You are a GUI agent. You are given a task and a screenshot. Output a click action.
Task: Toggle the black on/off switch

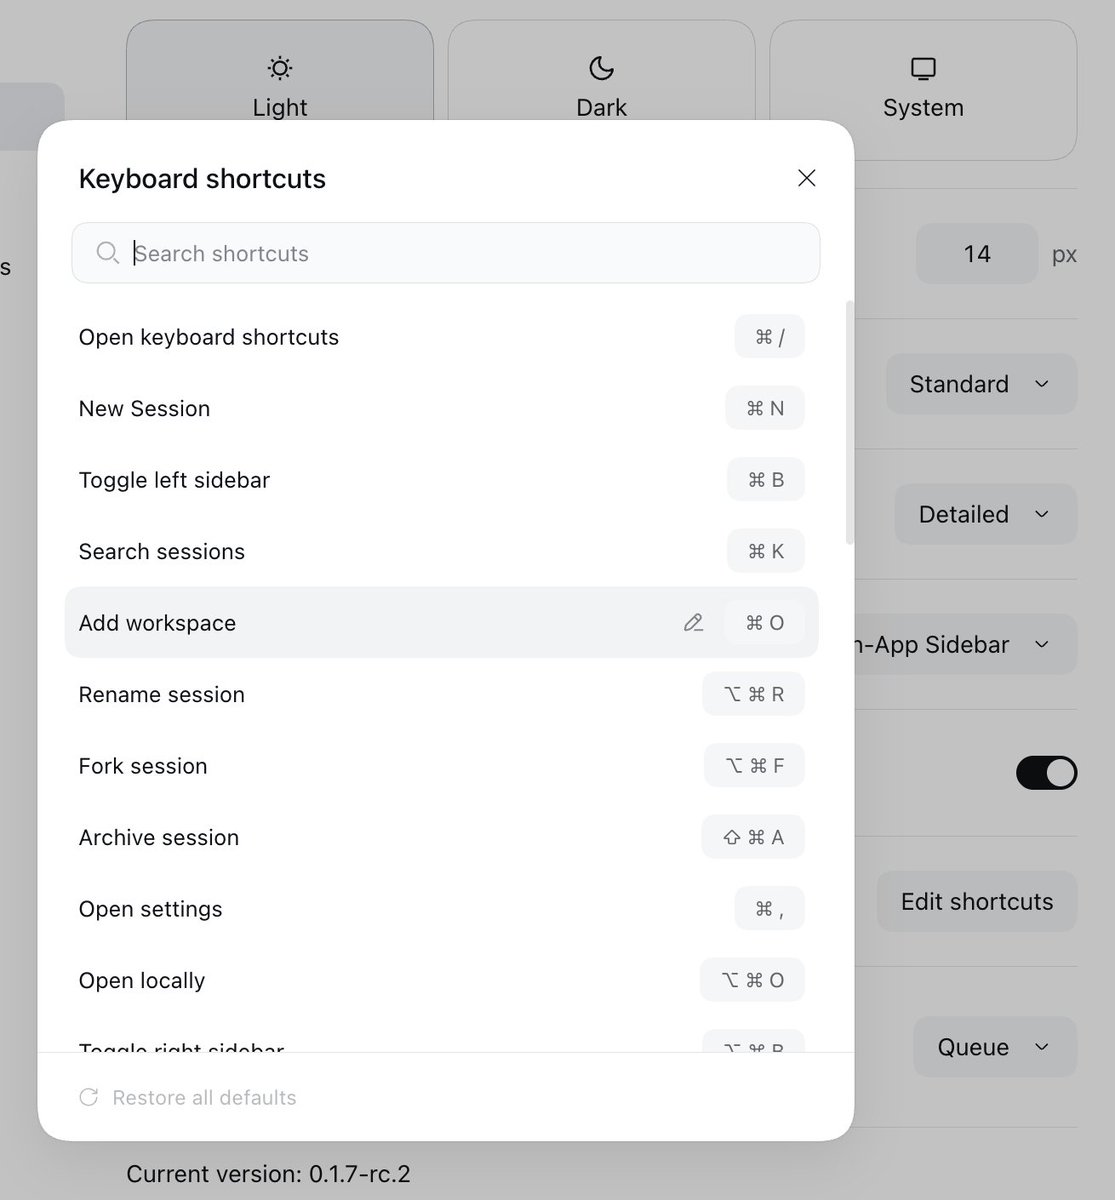click(x=1046, y=772)
